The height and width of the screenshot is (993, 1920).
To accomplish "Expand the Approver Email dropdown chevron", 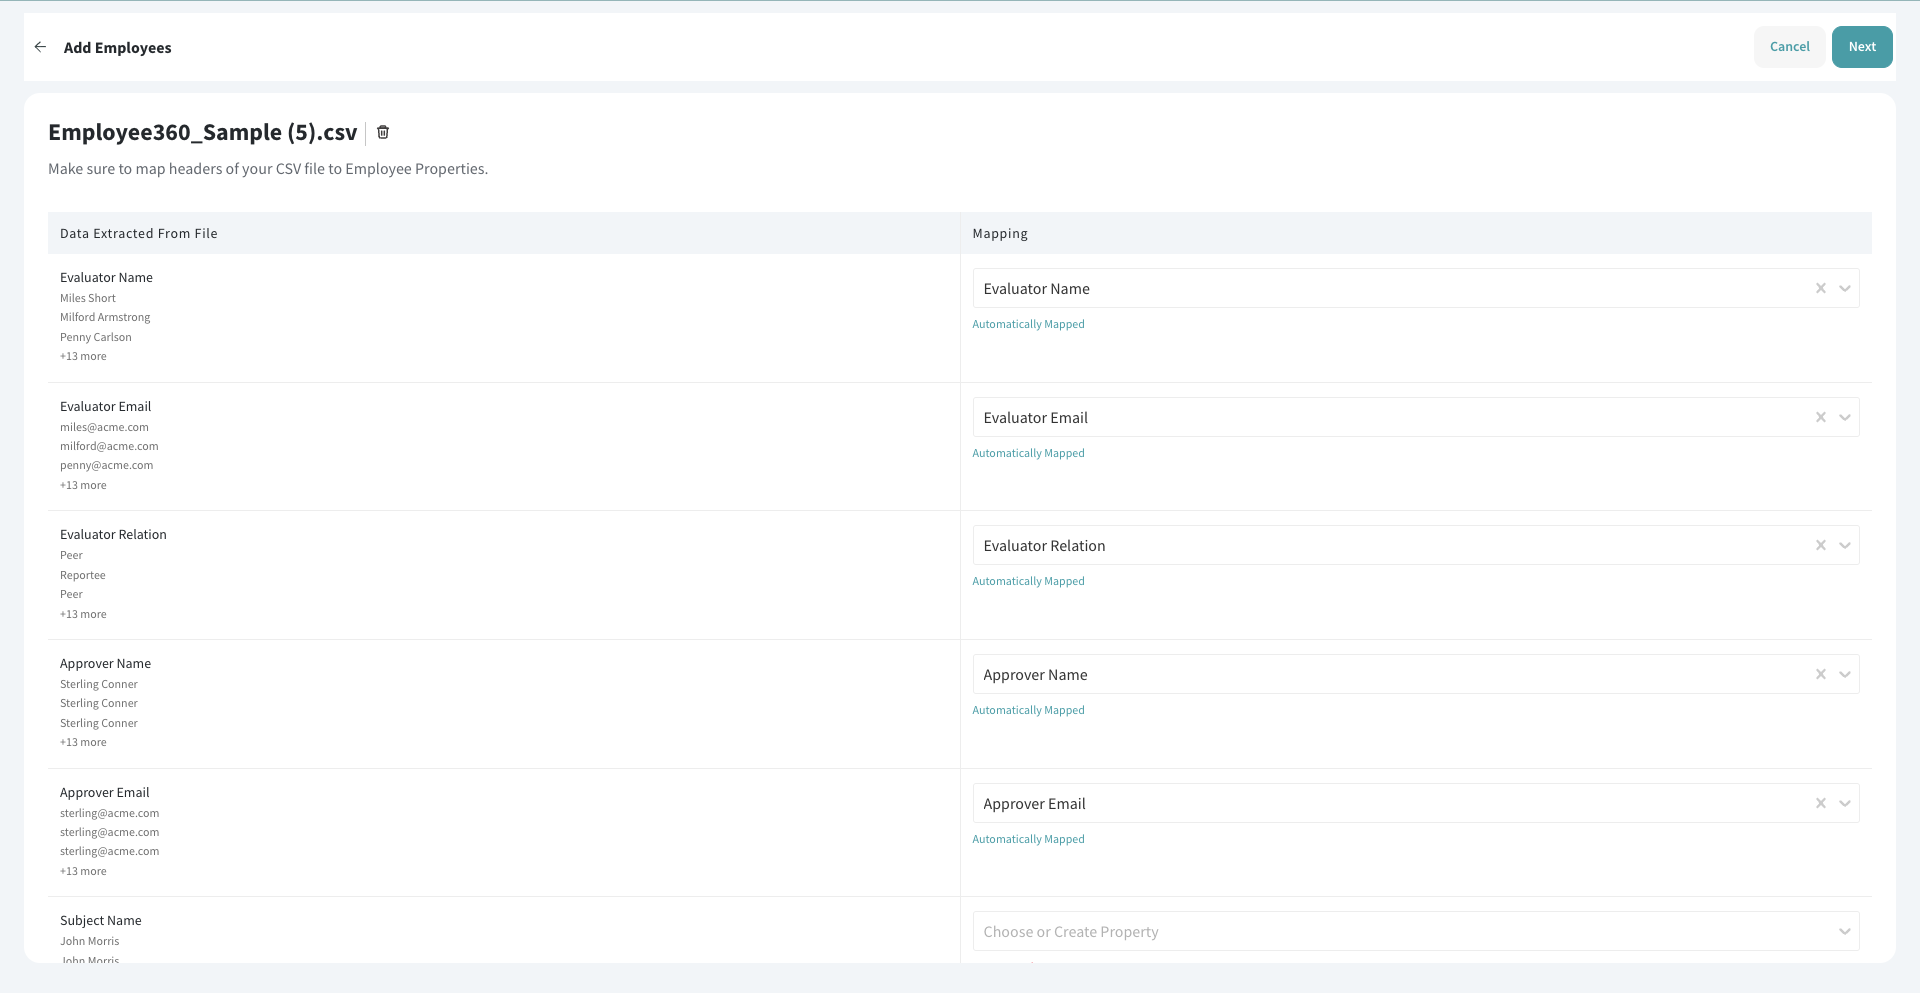I will 1845,804.
